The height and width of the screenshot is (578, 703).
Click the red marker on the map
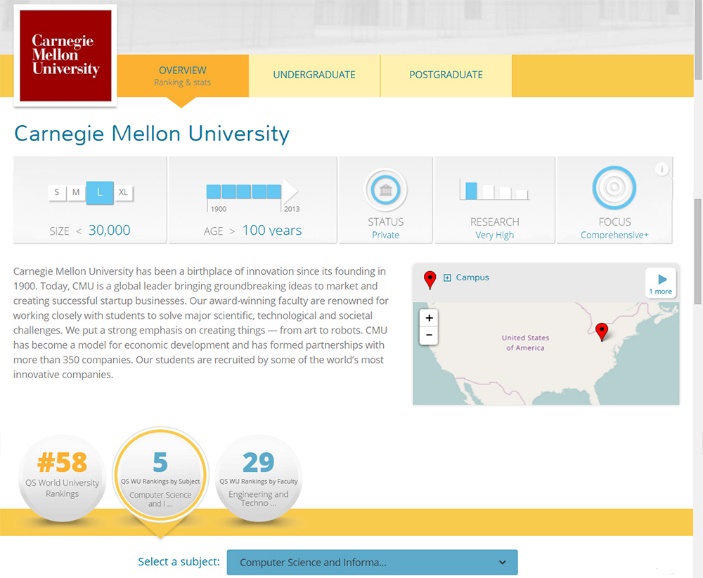coord(602,332)
